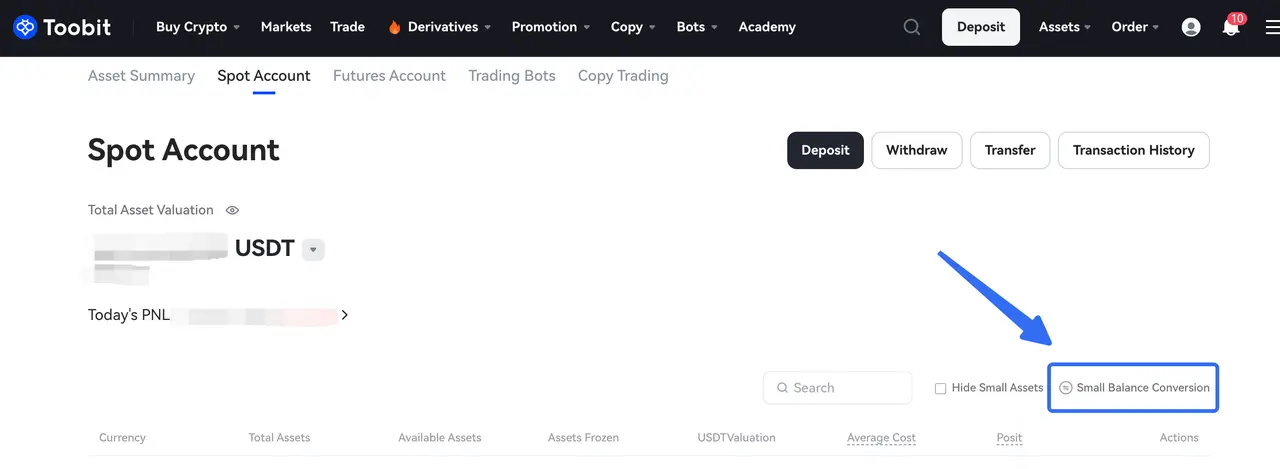Expand the Assets dropdown in header
This screenshot has width=1280, height=469.
coord(1065,27)
